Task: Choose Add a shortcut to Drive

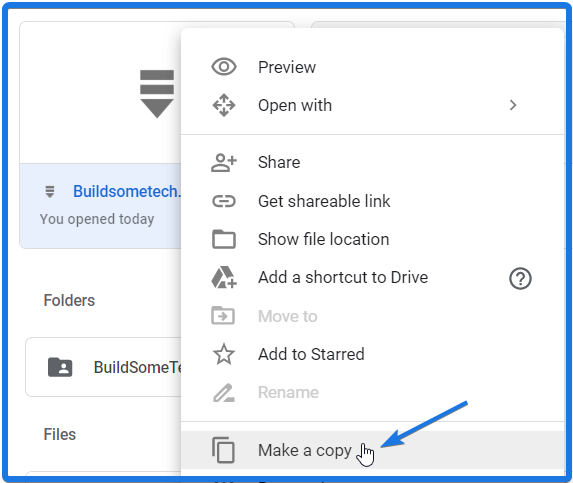Action: click(373, 278)
